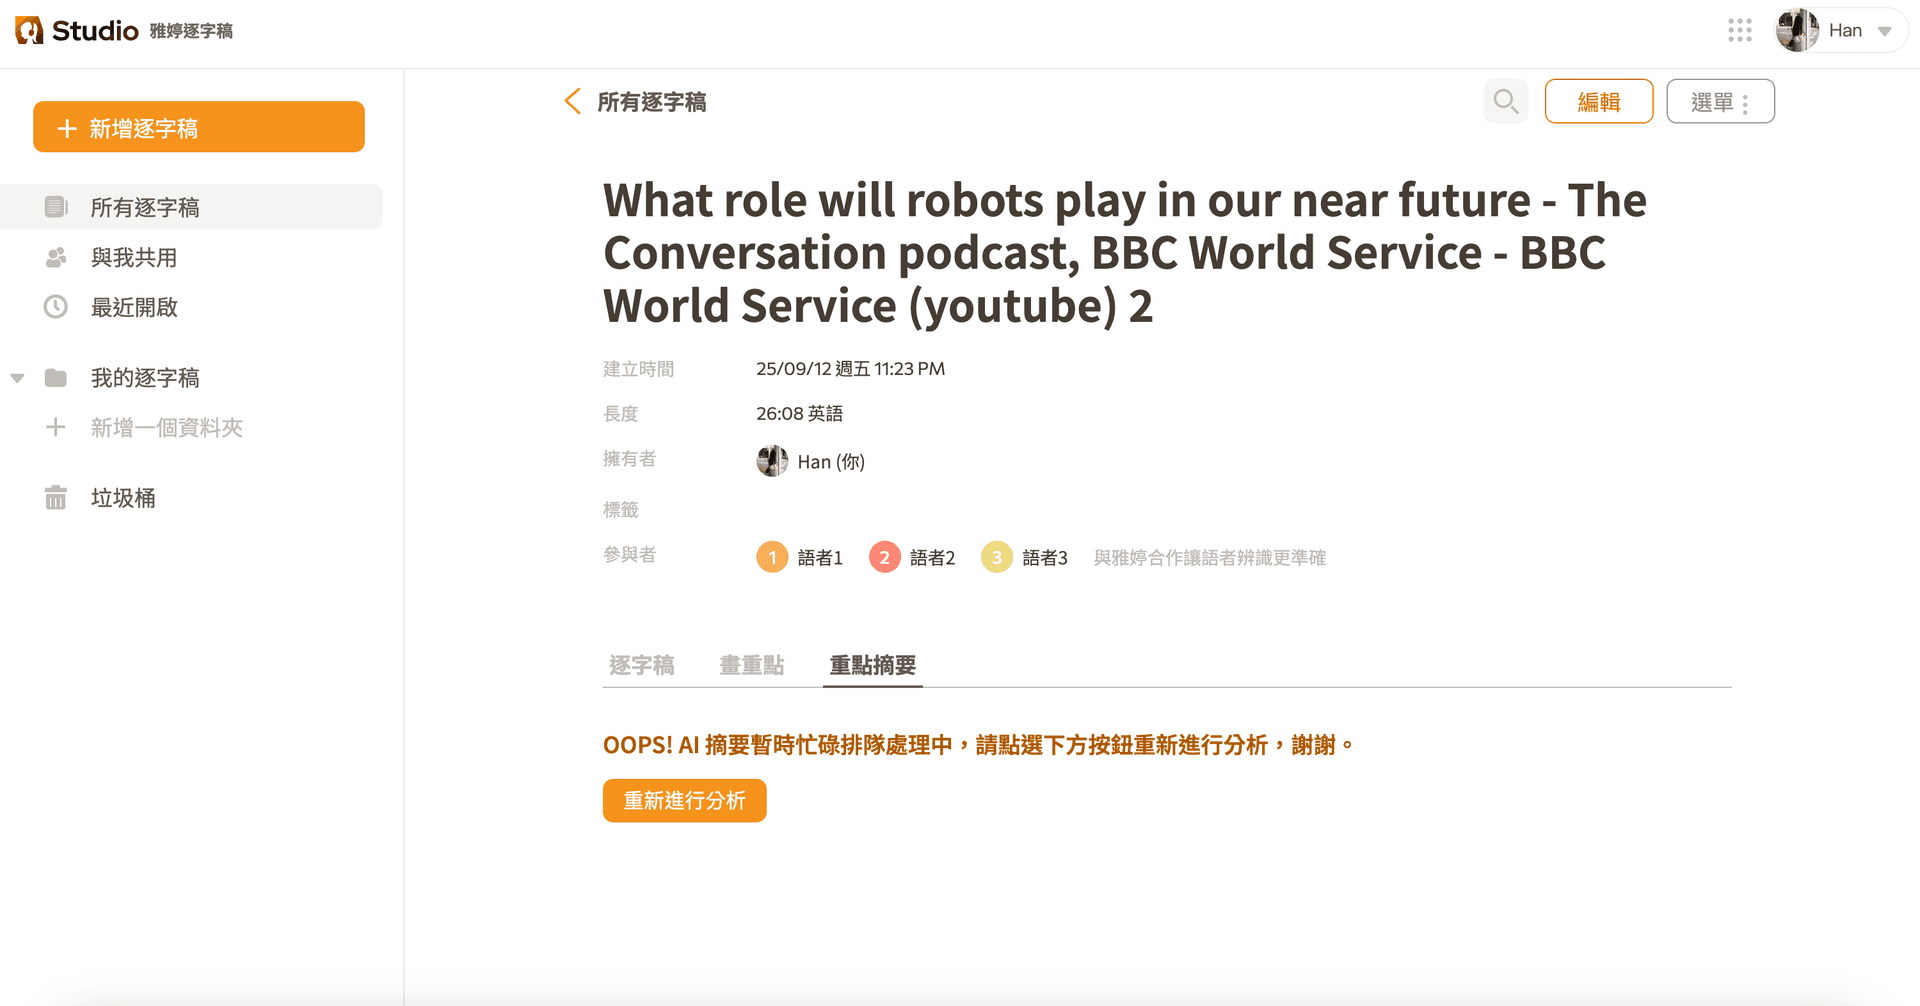Click the 編輯 button
Viewport: 1920px width, 1006px height.
1599,101
